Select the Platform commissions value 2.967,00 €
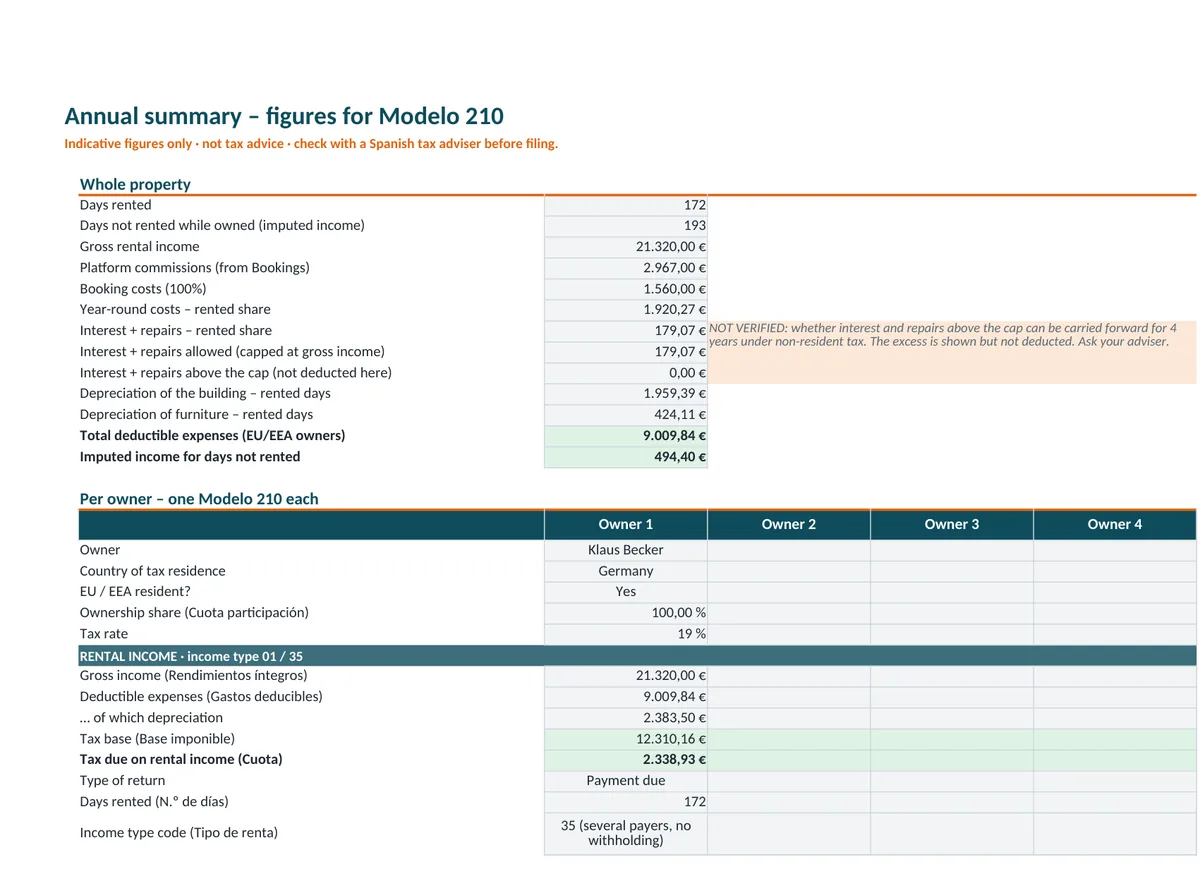 [x=626, y=268]
